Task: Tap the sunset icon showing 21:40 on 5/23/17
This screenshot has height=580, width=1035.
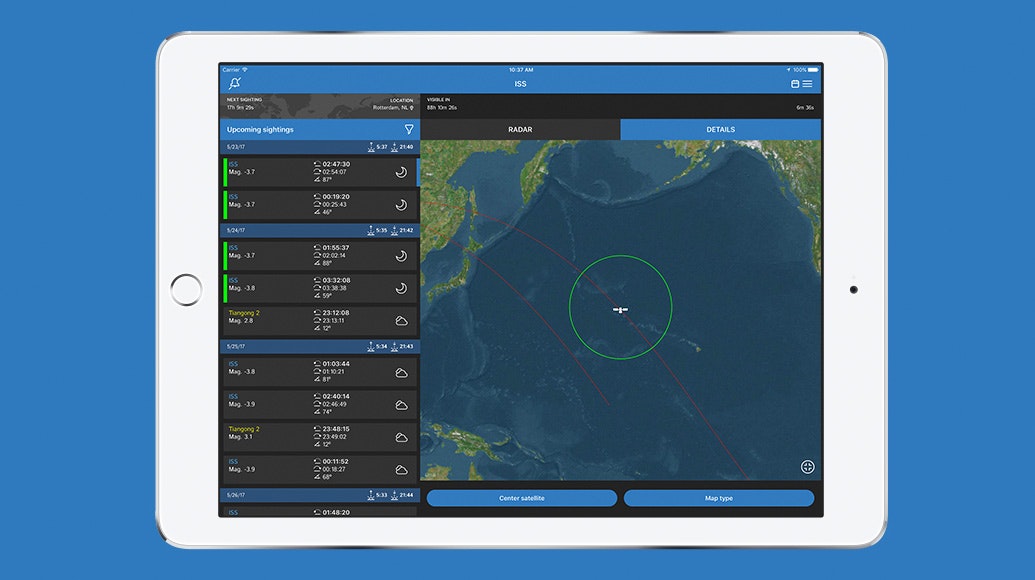Action: point(395,146)
